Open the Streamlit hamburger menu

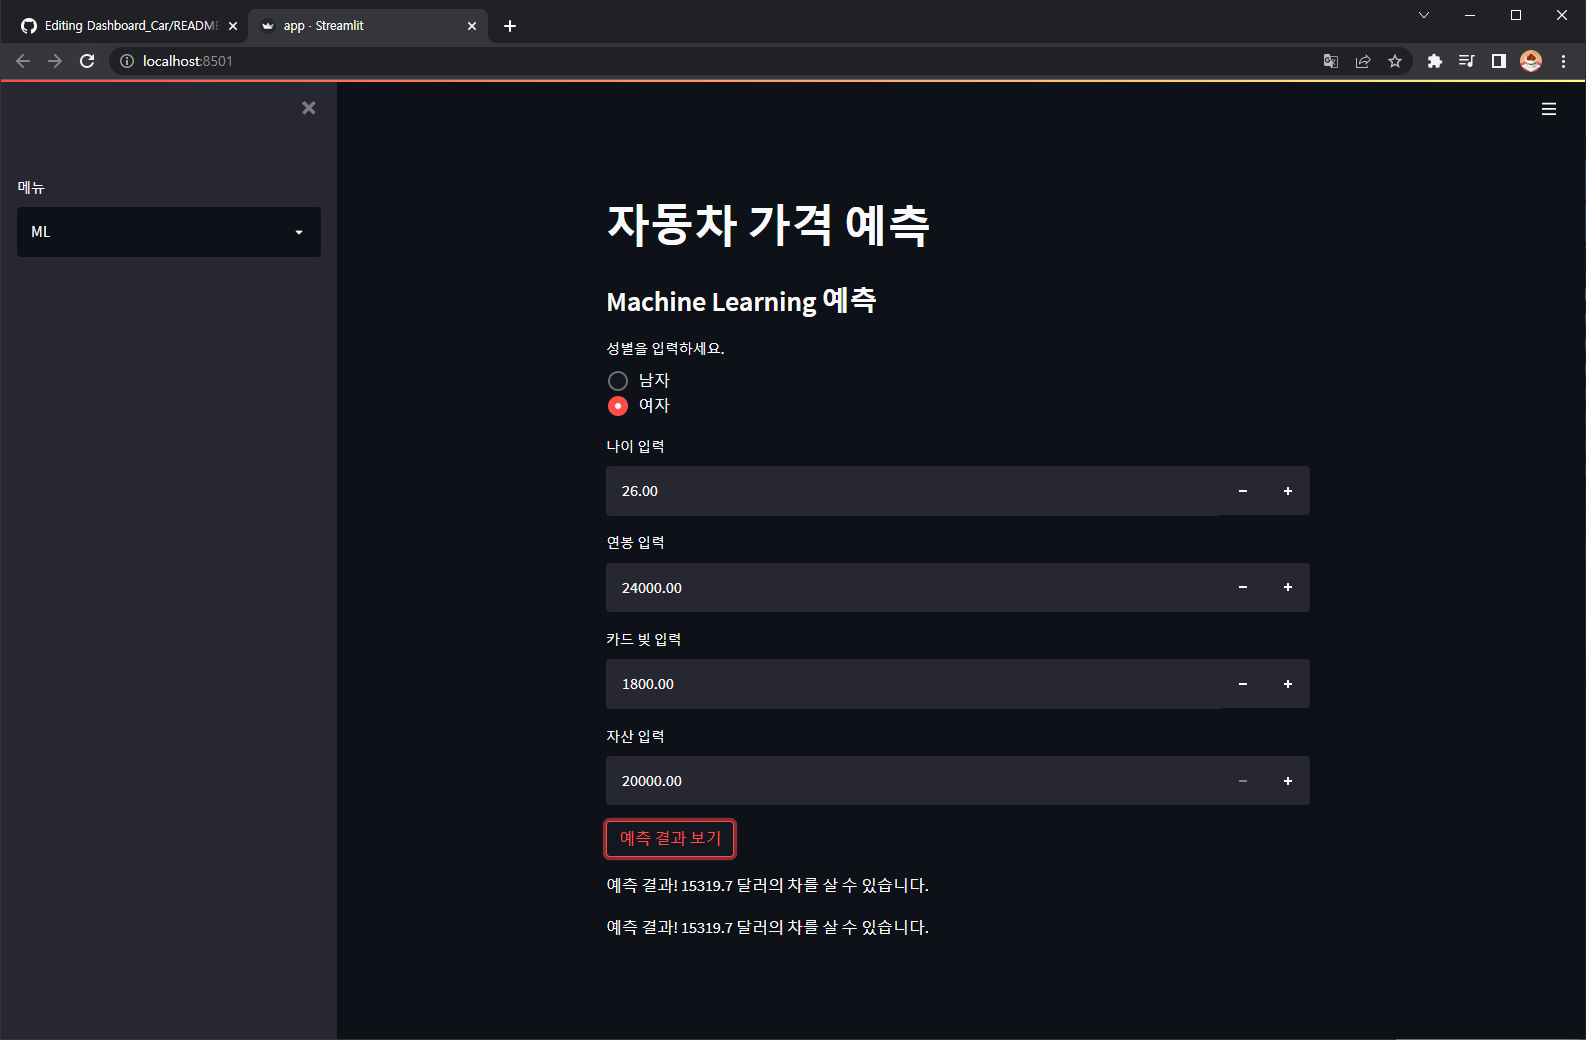tap(1549, 109)
